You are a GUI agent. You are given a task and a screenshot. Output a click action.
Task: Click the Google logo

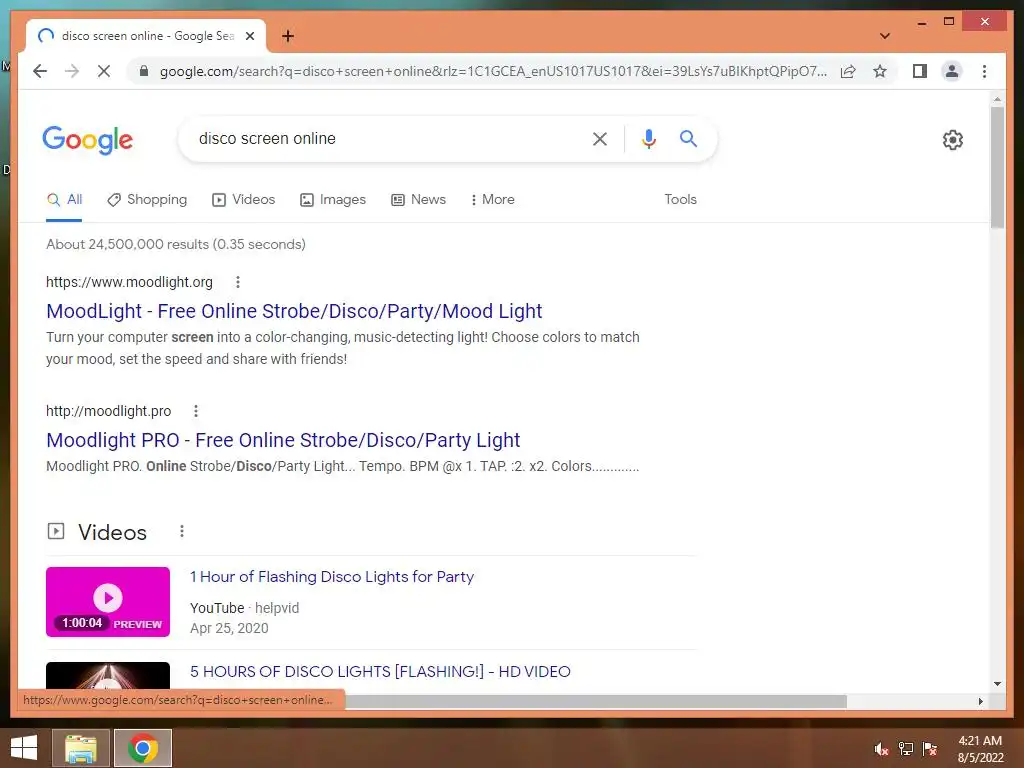point(88,140)
